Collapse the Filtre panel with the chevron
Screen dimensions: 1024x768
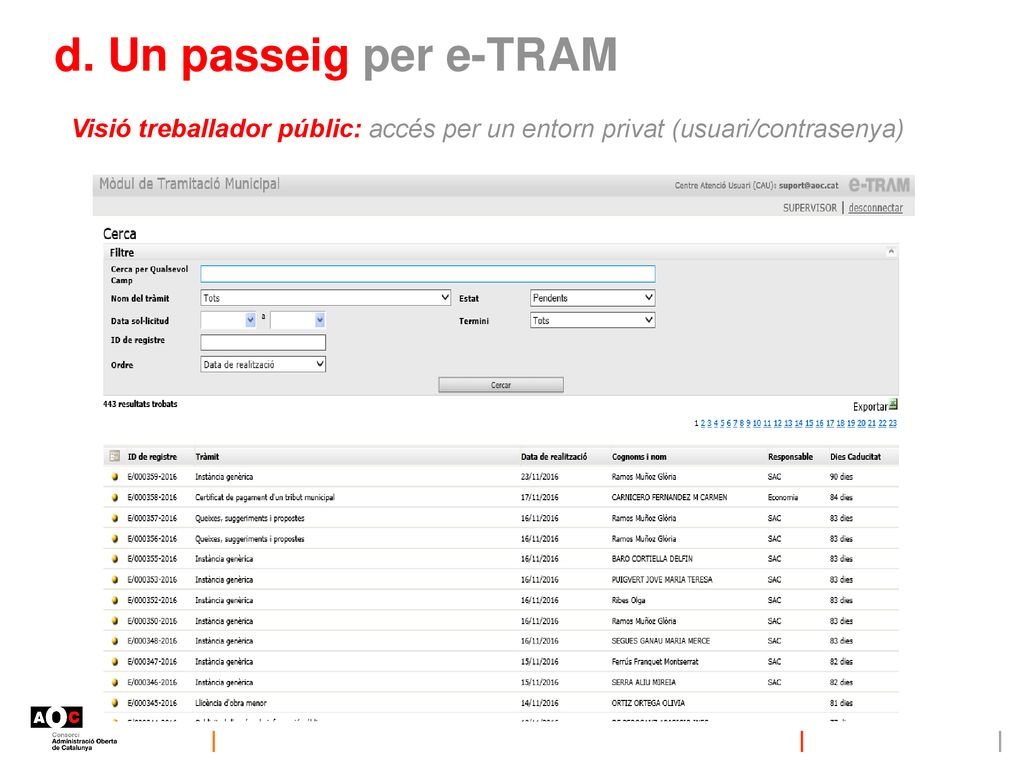pos(891,251)
